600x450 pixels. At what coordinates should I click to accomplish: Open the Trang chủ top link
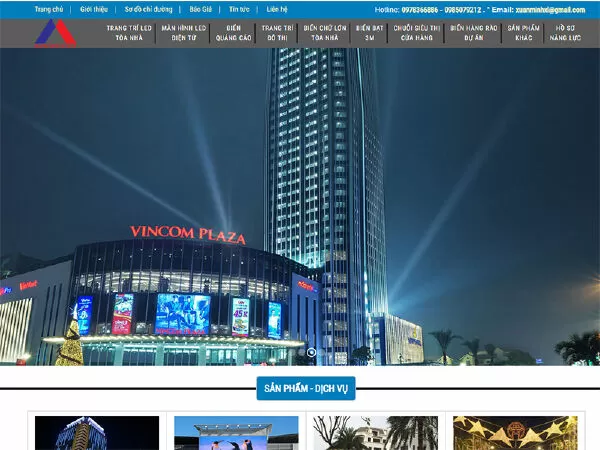point(49,9)
